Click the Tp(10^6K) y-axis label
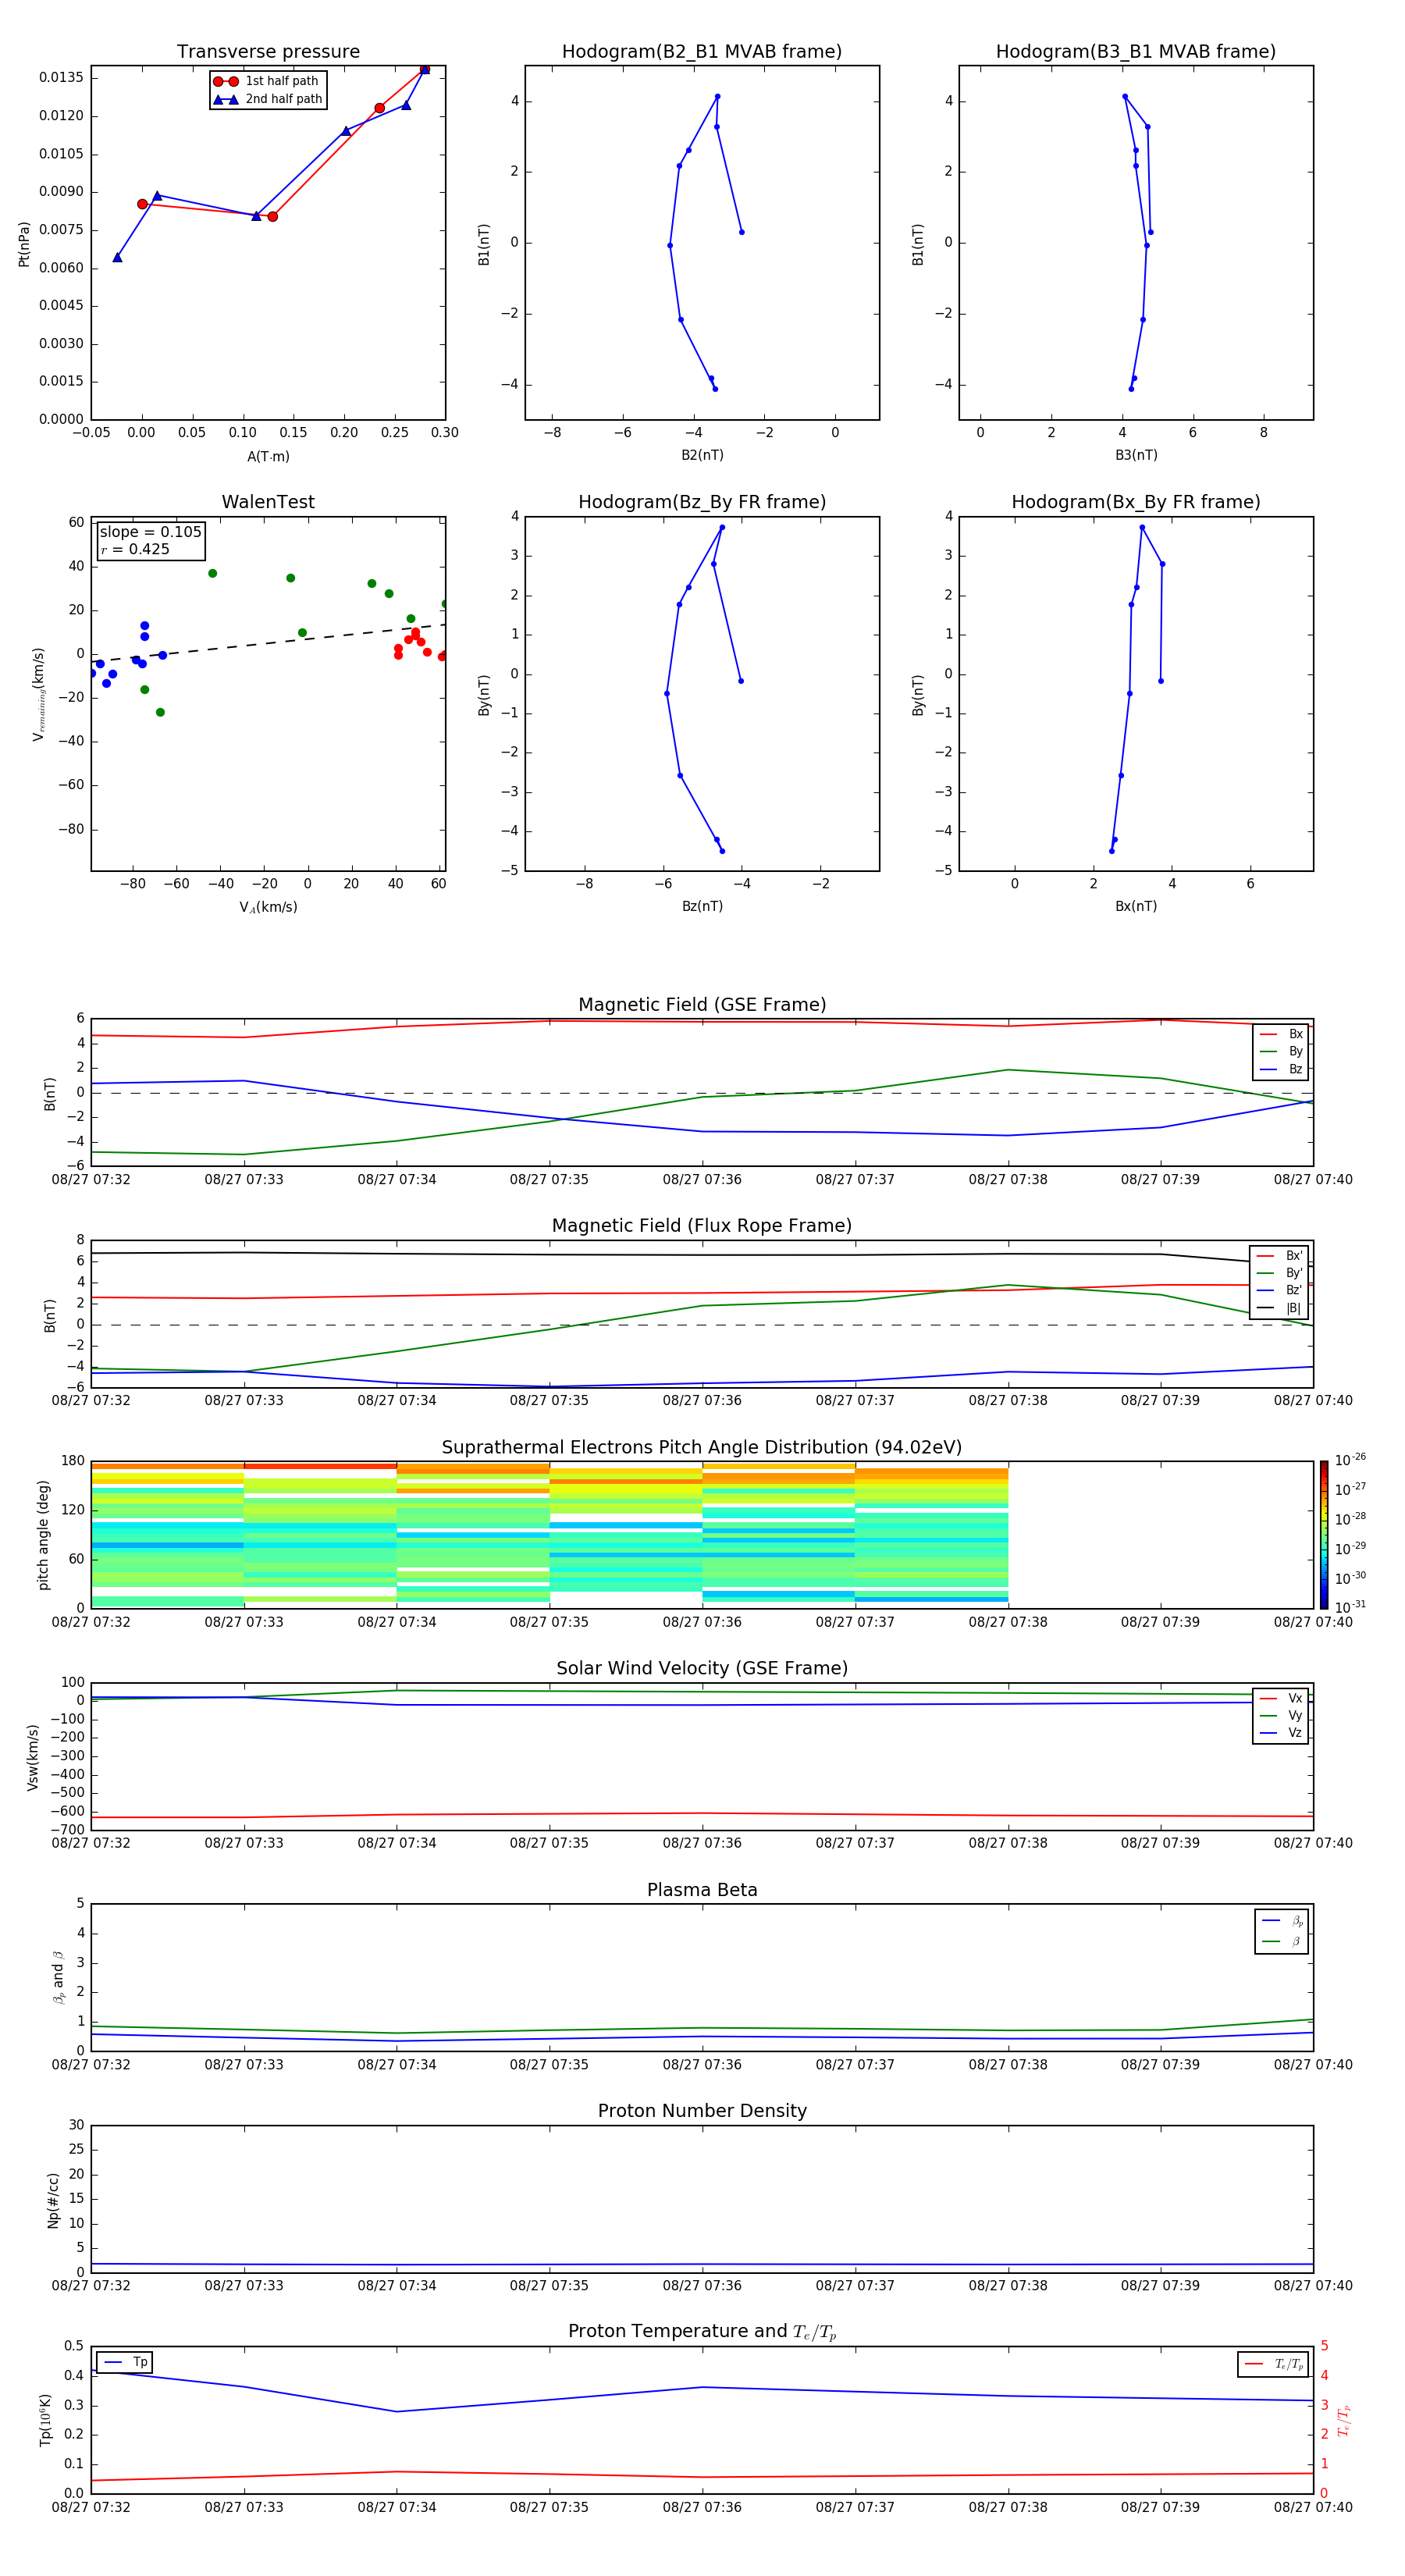The width and height of the screenshot is (1405, 2576). click(45, 2421)
